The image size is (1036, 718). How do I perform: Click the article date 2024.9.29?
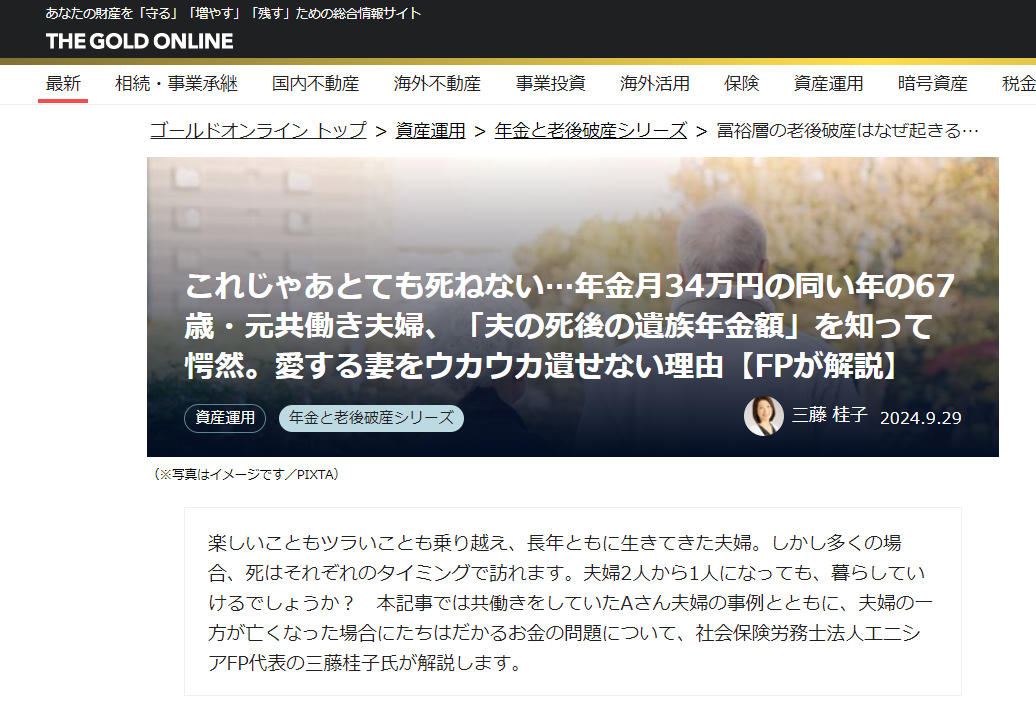tap(920, 418)
